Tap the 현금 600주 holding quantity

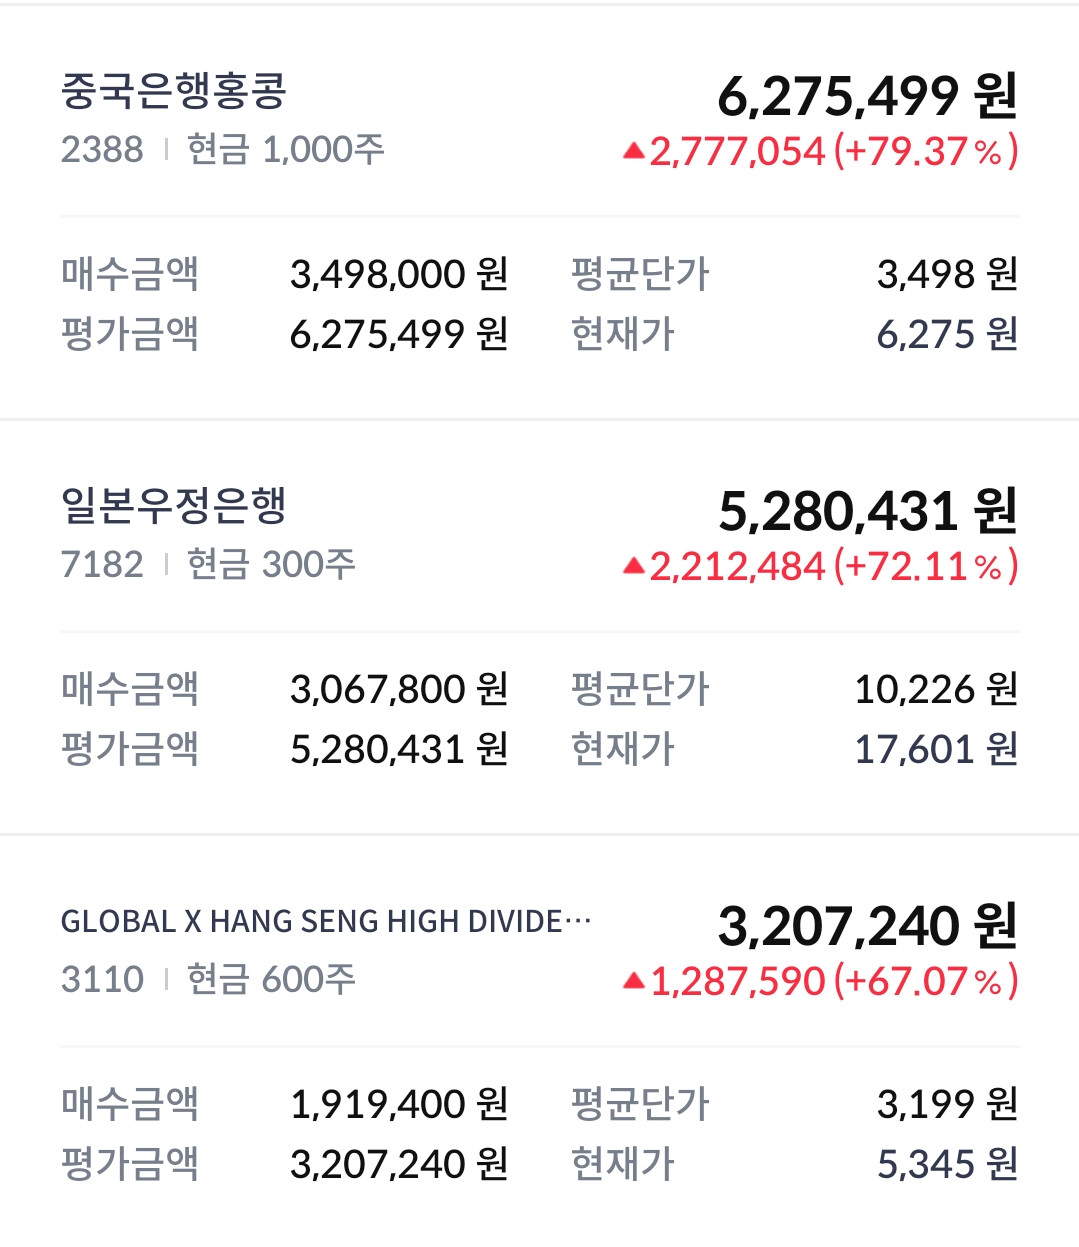[x=271, y=980]
